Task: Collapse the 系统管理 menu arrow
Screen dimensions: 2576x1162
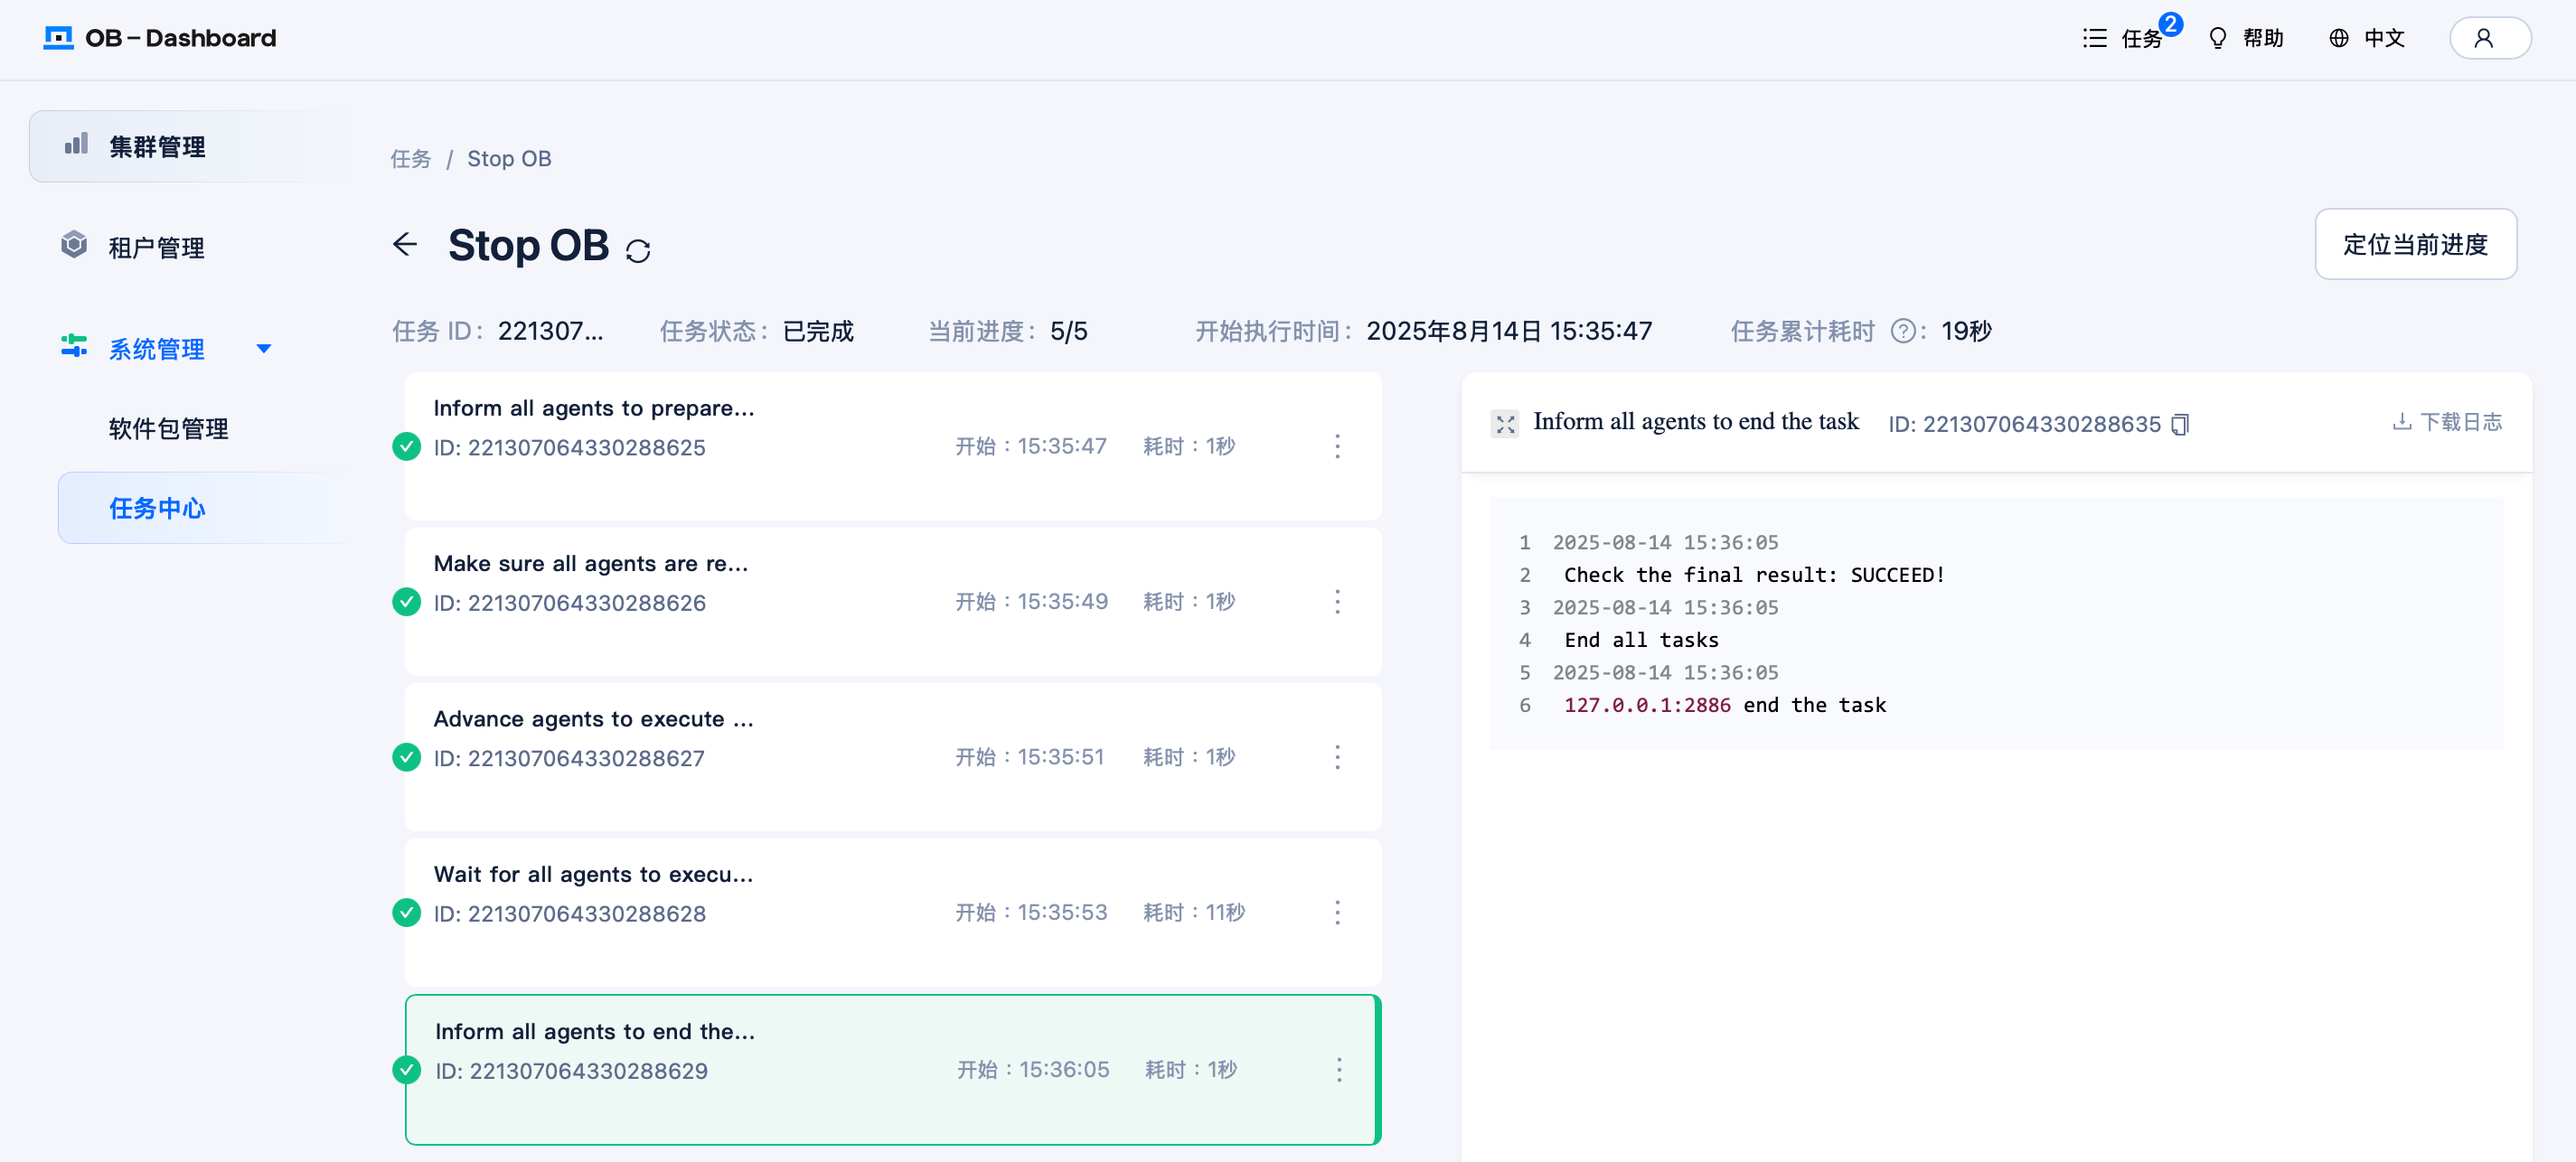Action: (x=264, y=348)
